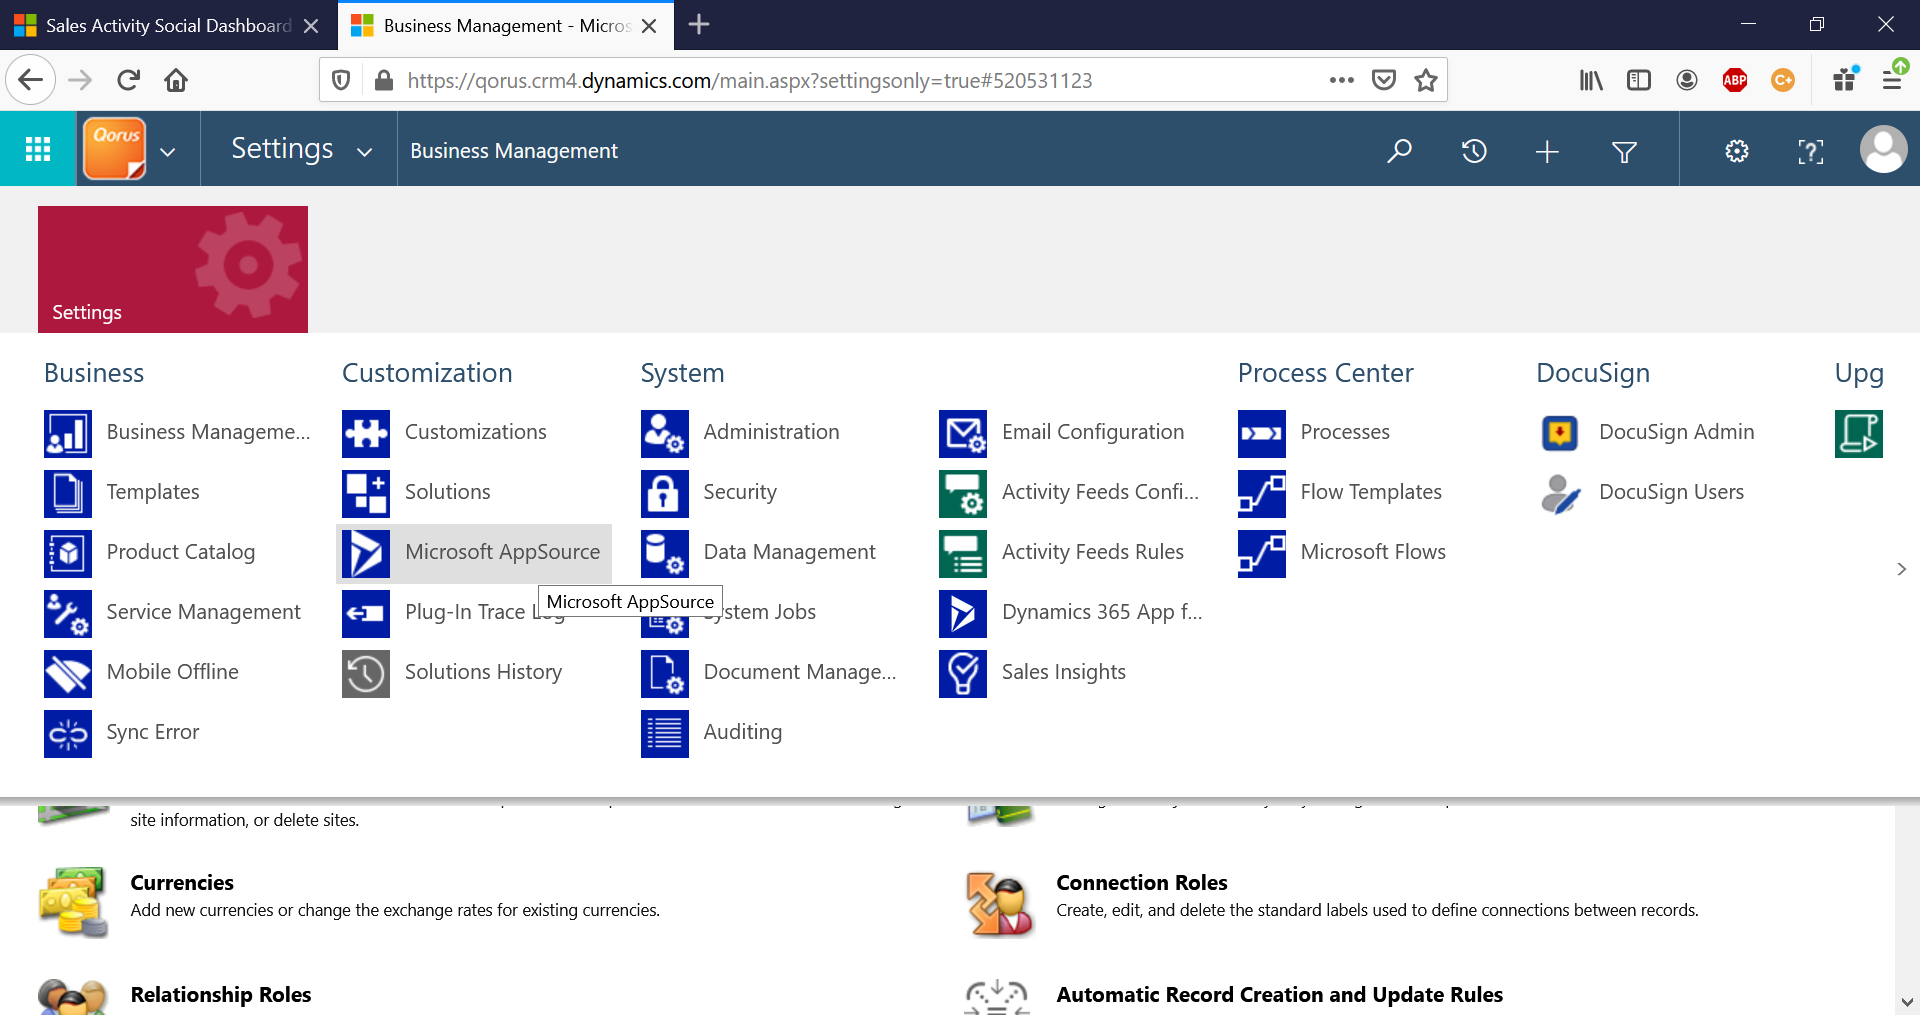Viewport: 1920px width, 1020px height.
Task: Click the search magnifier icon
Action: click(1399, 151)
